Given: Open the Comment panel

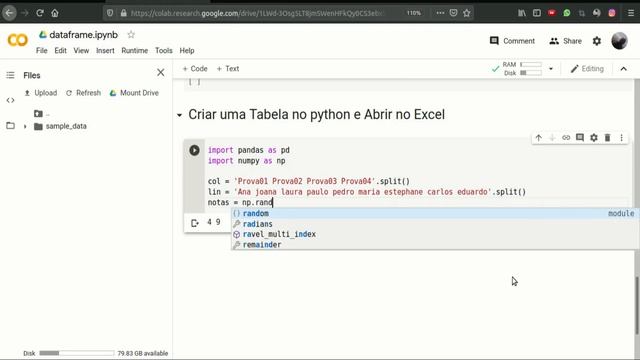Looking at the screenshot, I should 512,41.
